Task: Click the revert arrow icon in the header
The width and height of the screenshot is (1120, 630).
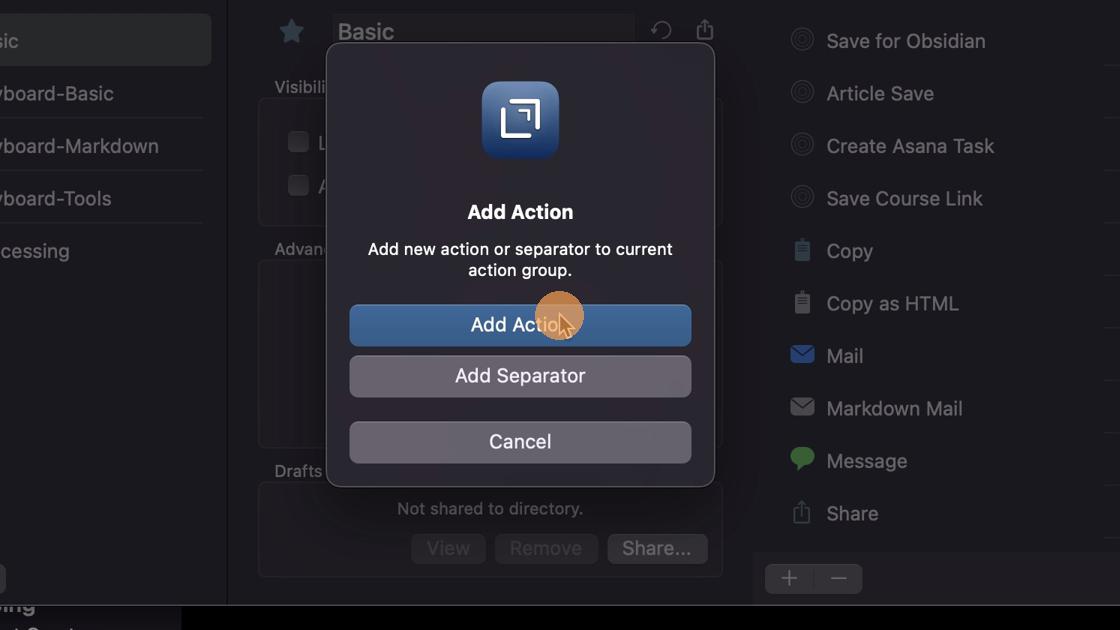Action: click(661, 30)
